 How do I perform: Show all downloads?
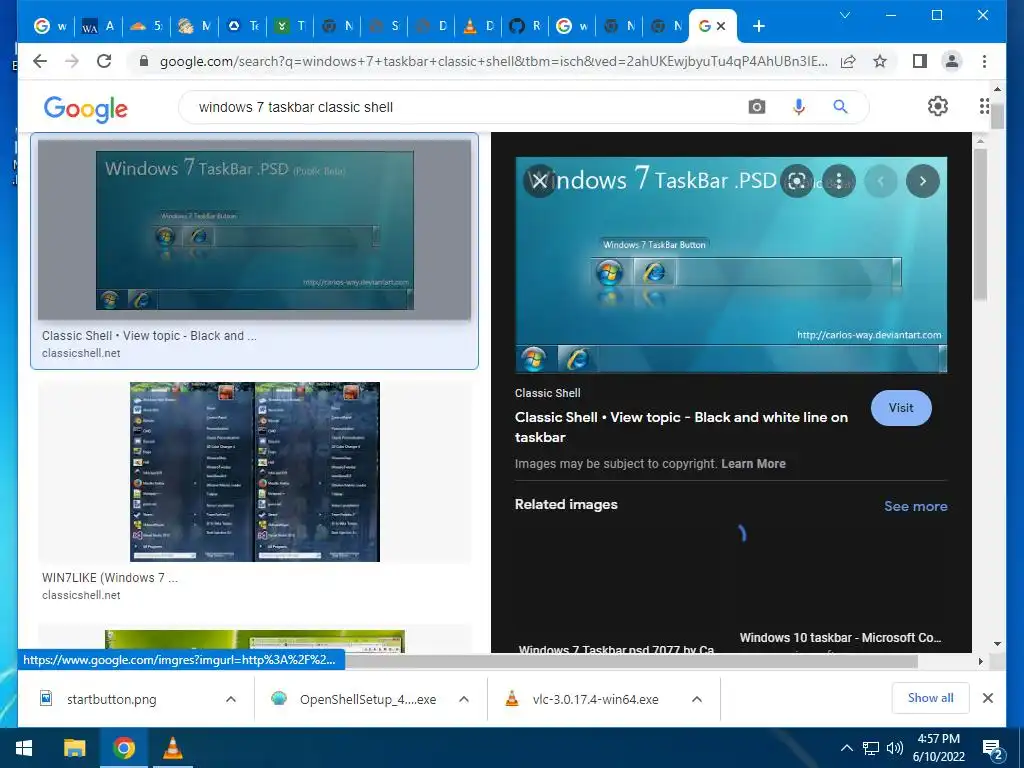click(x=930, y=698)
